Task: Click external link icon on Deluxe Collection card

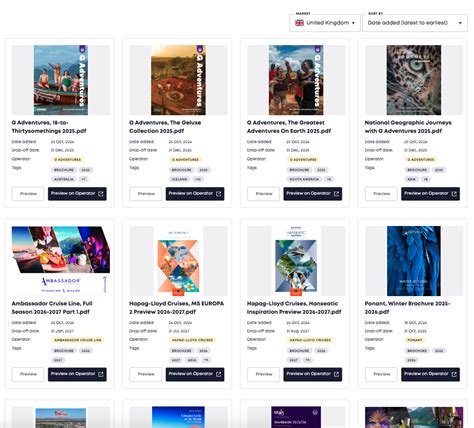Action: pyautogui.click(x=219, y=194)
